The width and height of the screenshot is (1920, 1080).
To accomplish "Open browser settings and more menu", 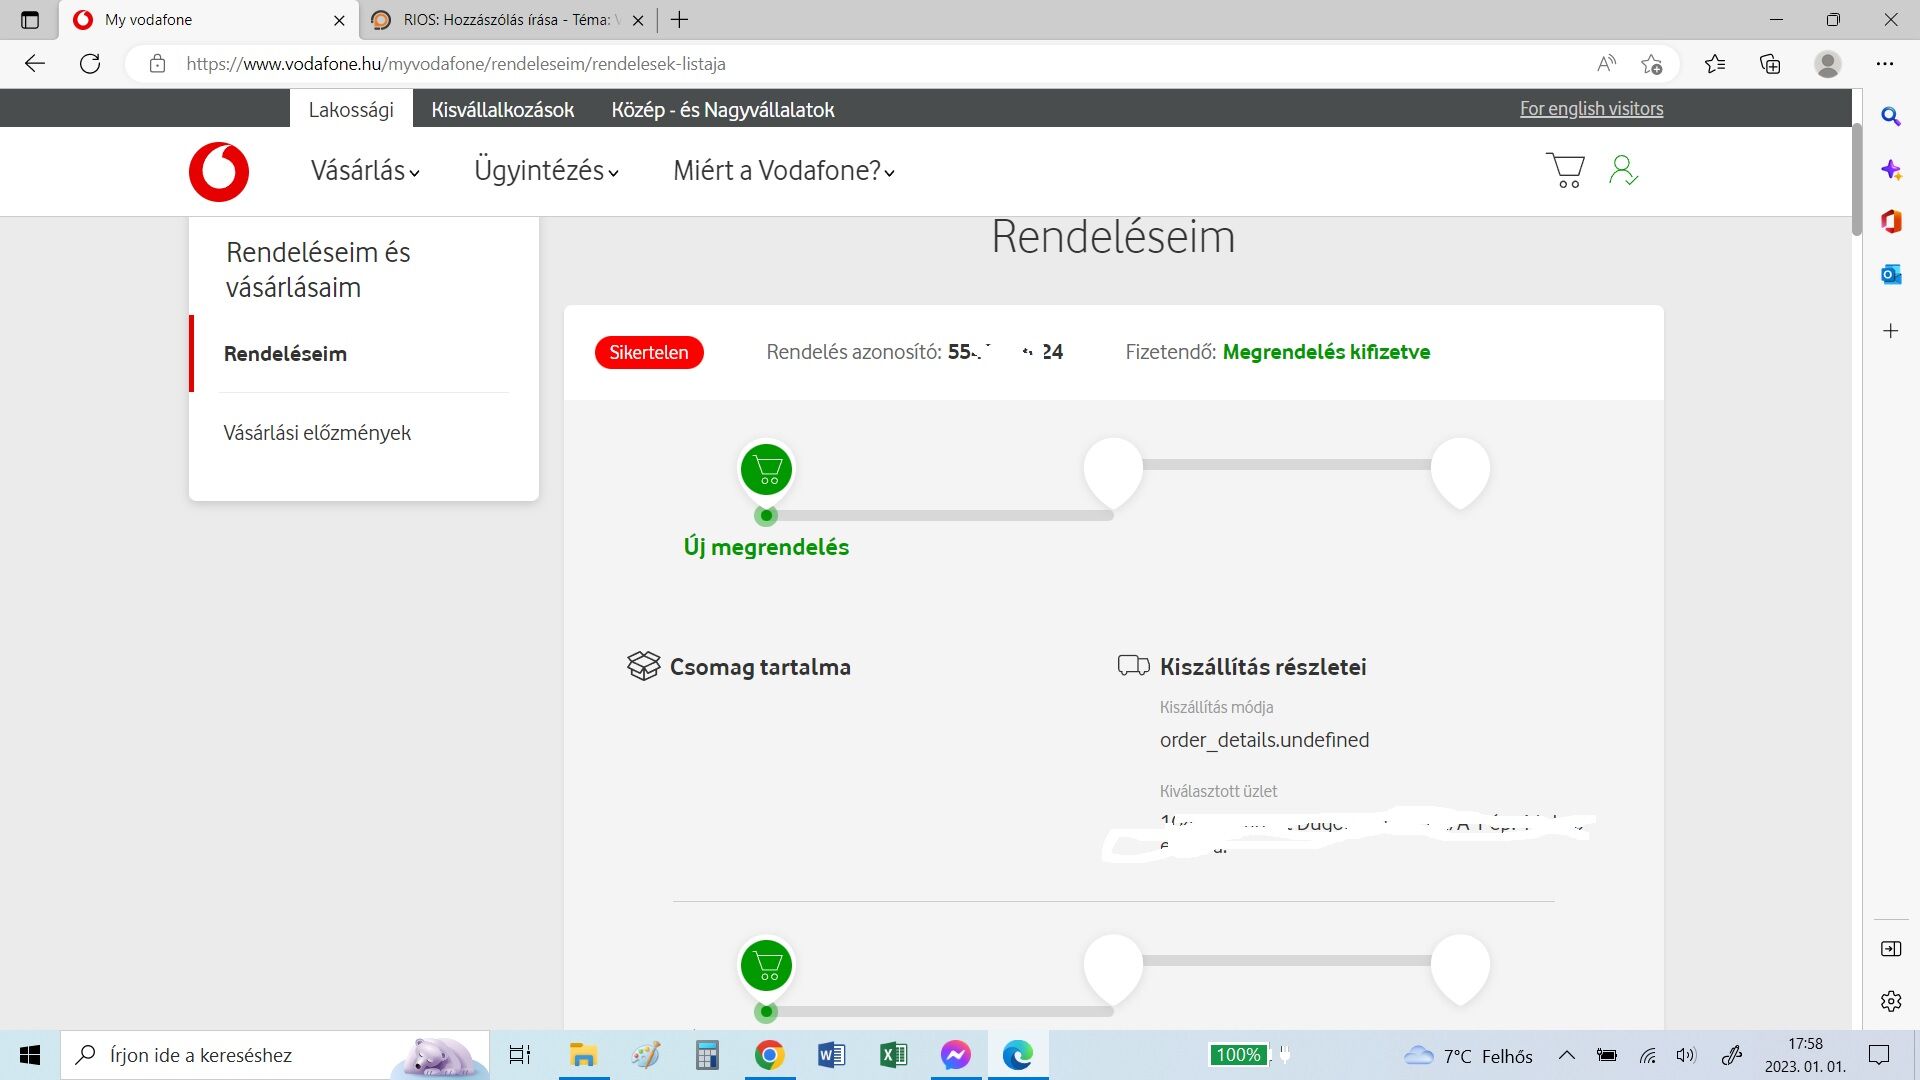I will point(1885,64).
